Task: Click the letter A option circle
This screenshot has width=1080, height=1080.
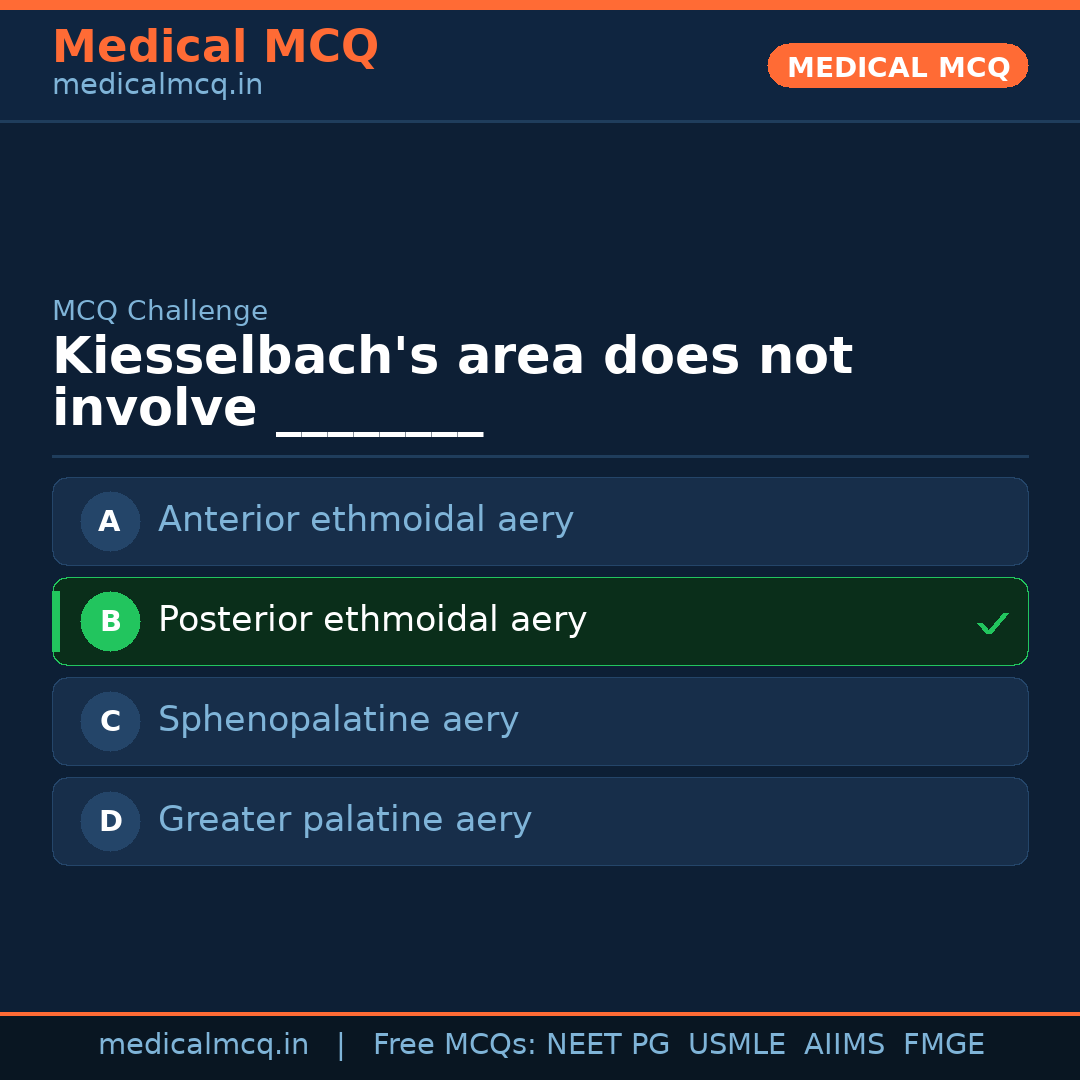Action: point(110,521)
